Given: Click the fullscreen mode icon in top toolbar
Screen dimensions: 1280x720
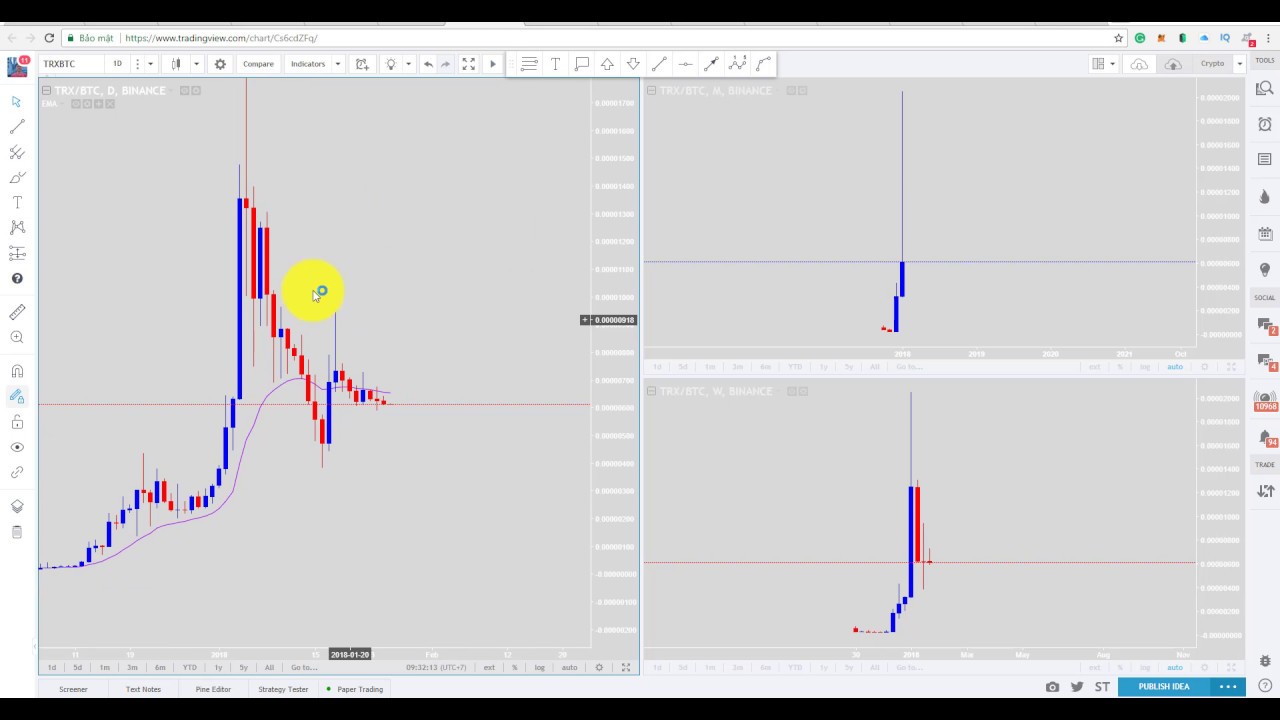Looking at the screenshot, I should tap(468, 64).
